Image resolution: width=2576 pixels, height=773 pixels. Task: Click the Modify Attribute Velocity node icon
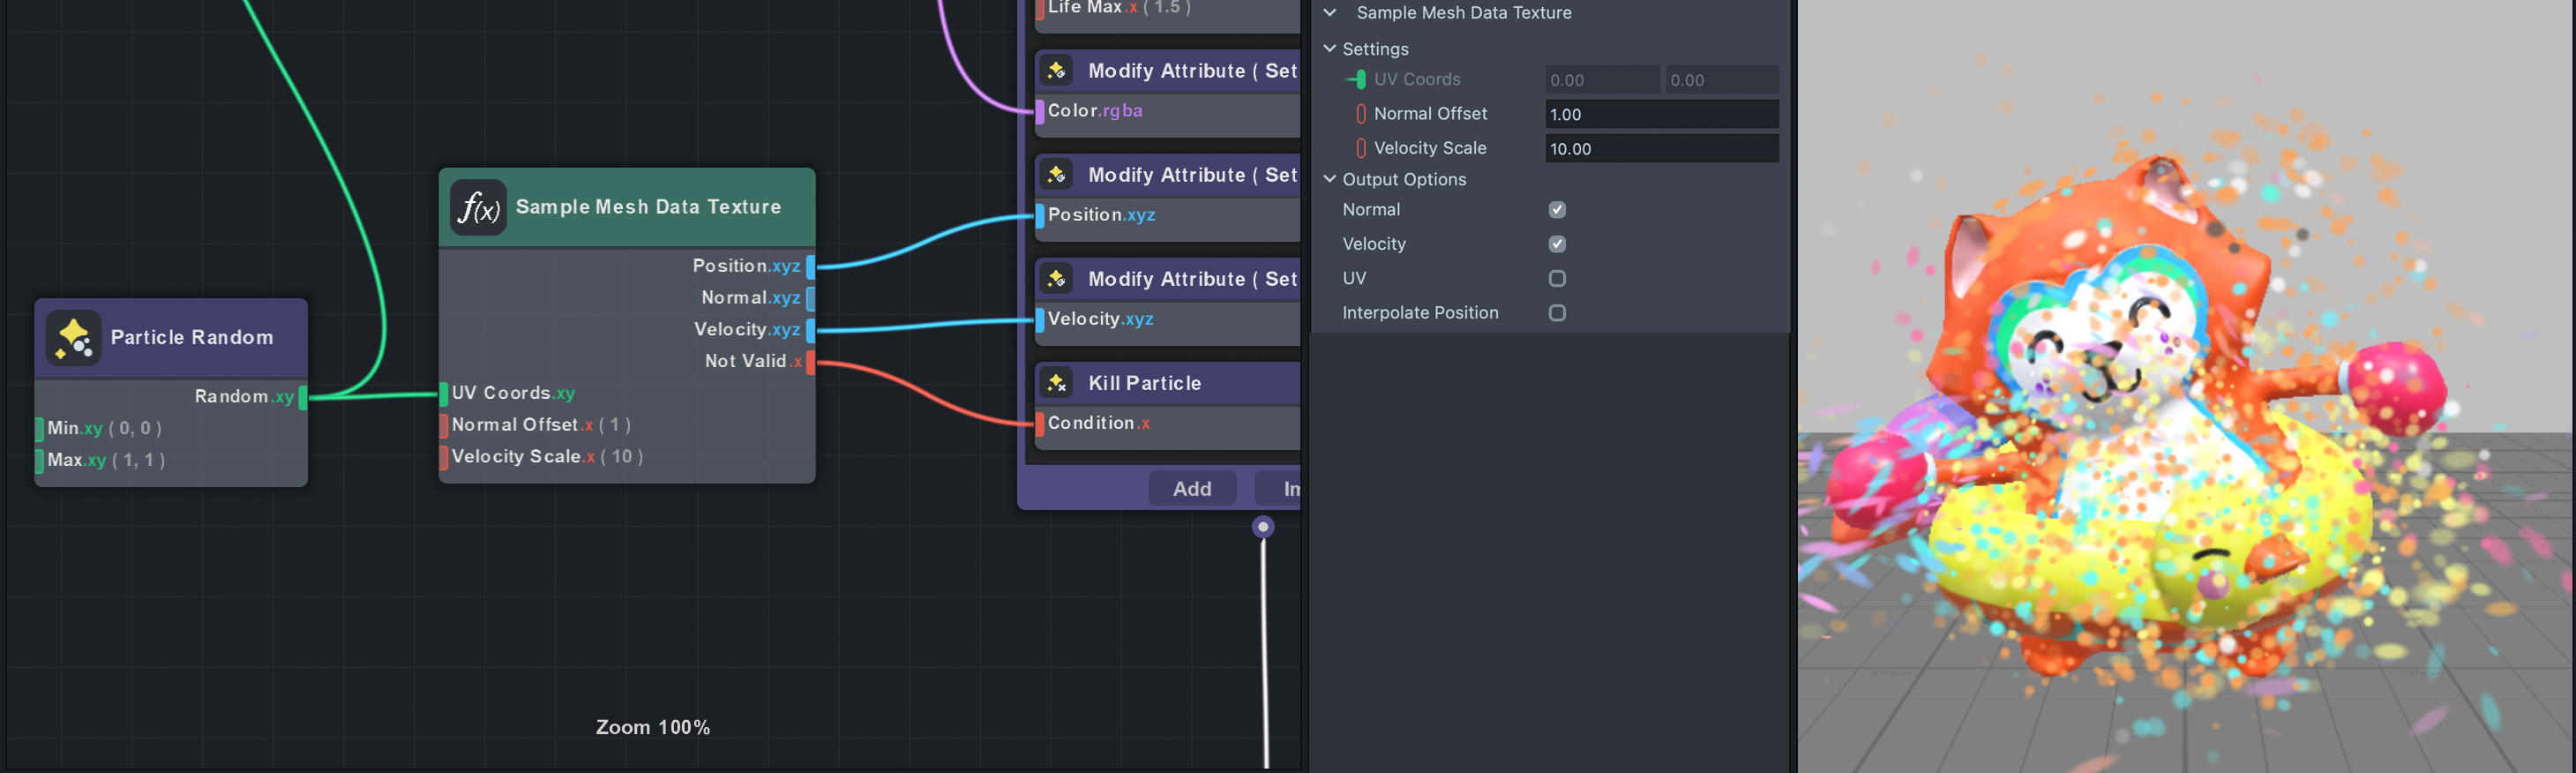pyautogui.click(x=1056, y=279)
